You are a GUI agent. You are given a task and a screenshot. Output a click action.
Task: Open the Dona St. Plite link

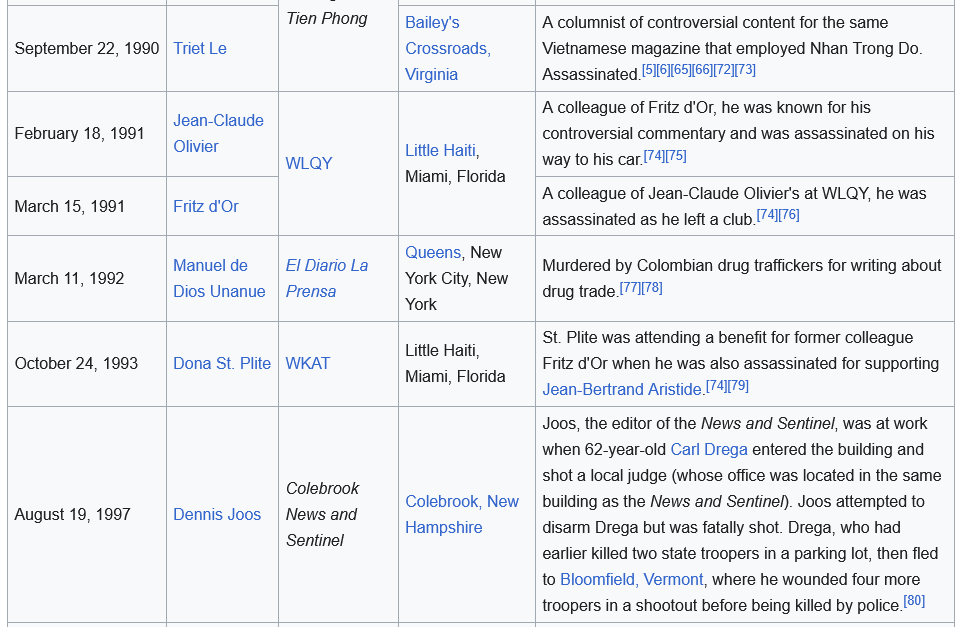pos(222,363)
